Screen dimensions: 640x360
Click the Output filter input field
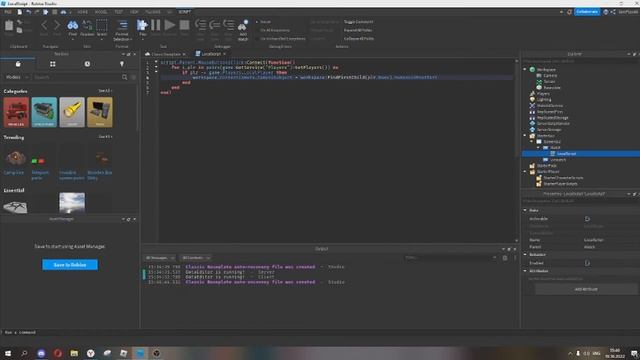coord(451,258)
